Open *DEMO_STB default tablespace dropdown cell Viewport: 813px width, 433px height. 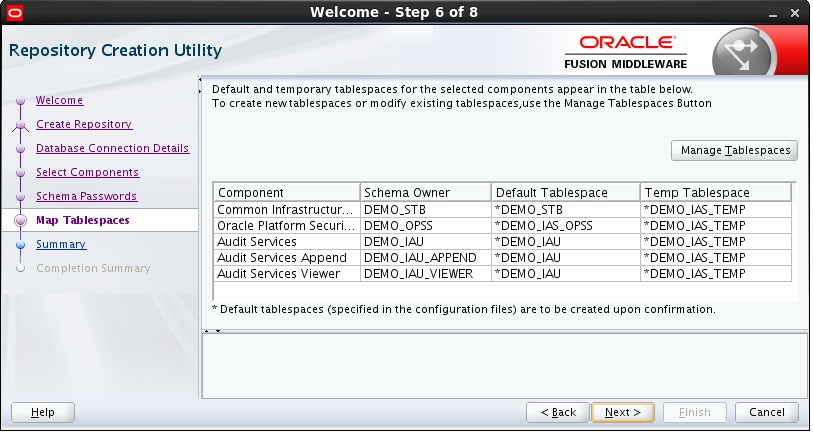pos(566,209)
